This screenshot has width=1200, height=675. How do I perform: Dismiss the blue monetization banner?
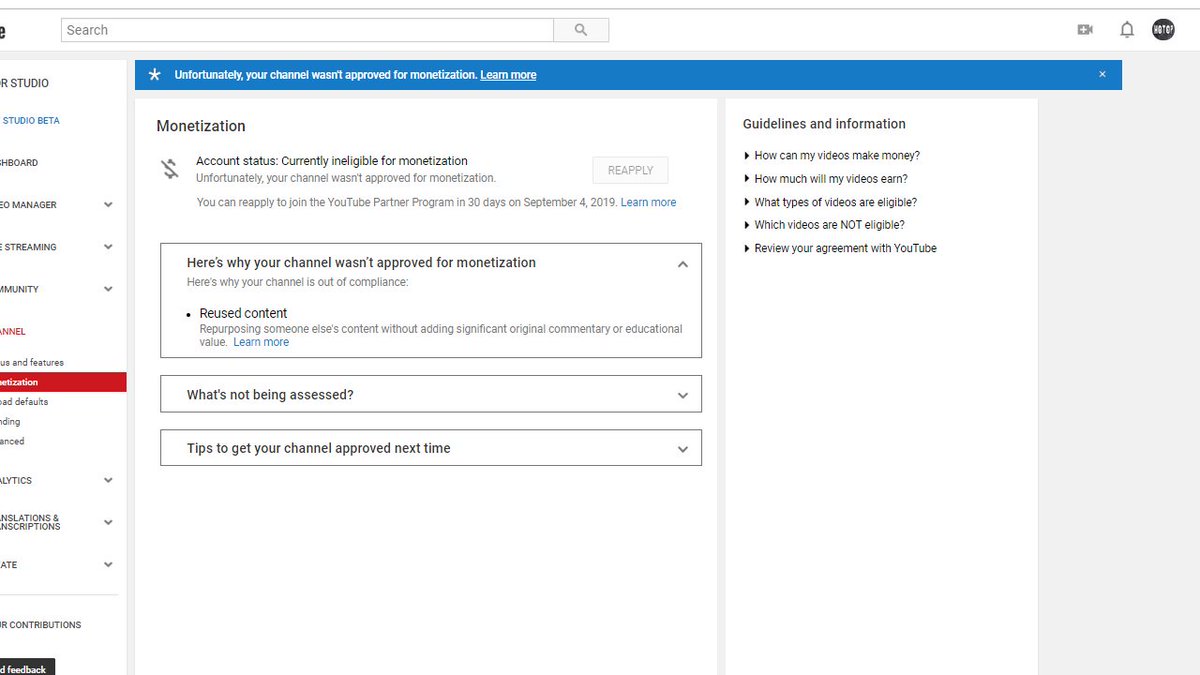pos(1102,75)
